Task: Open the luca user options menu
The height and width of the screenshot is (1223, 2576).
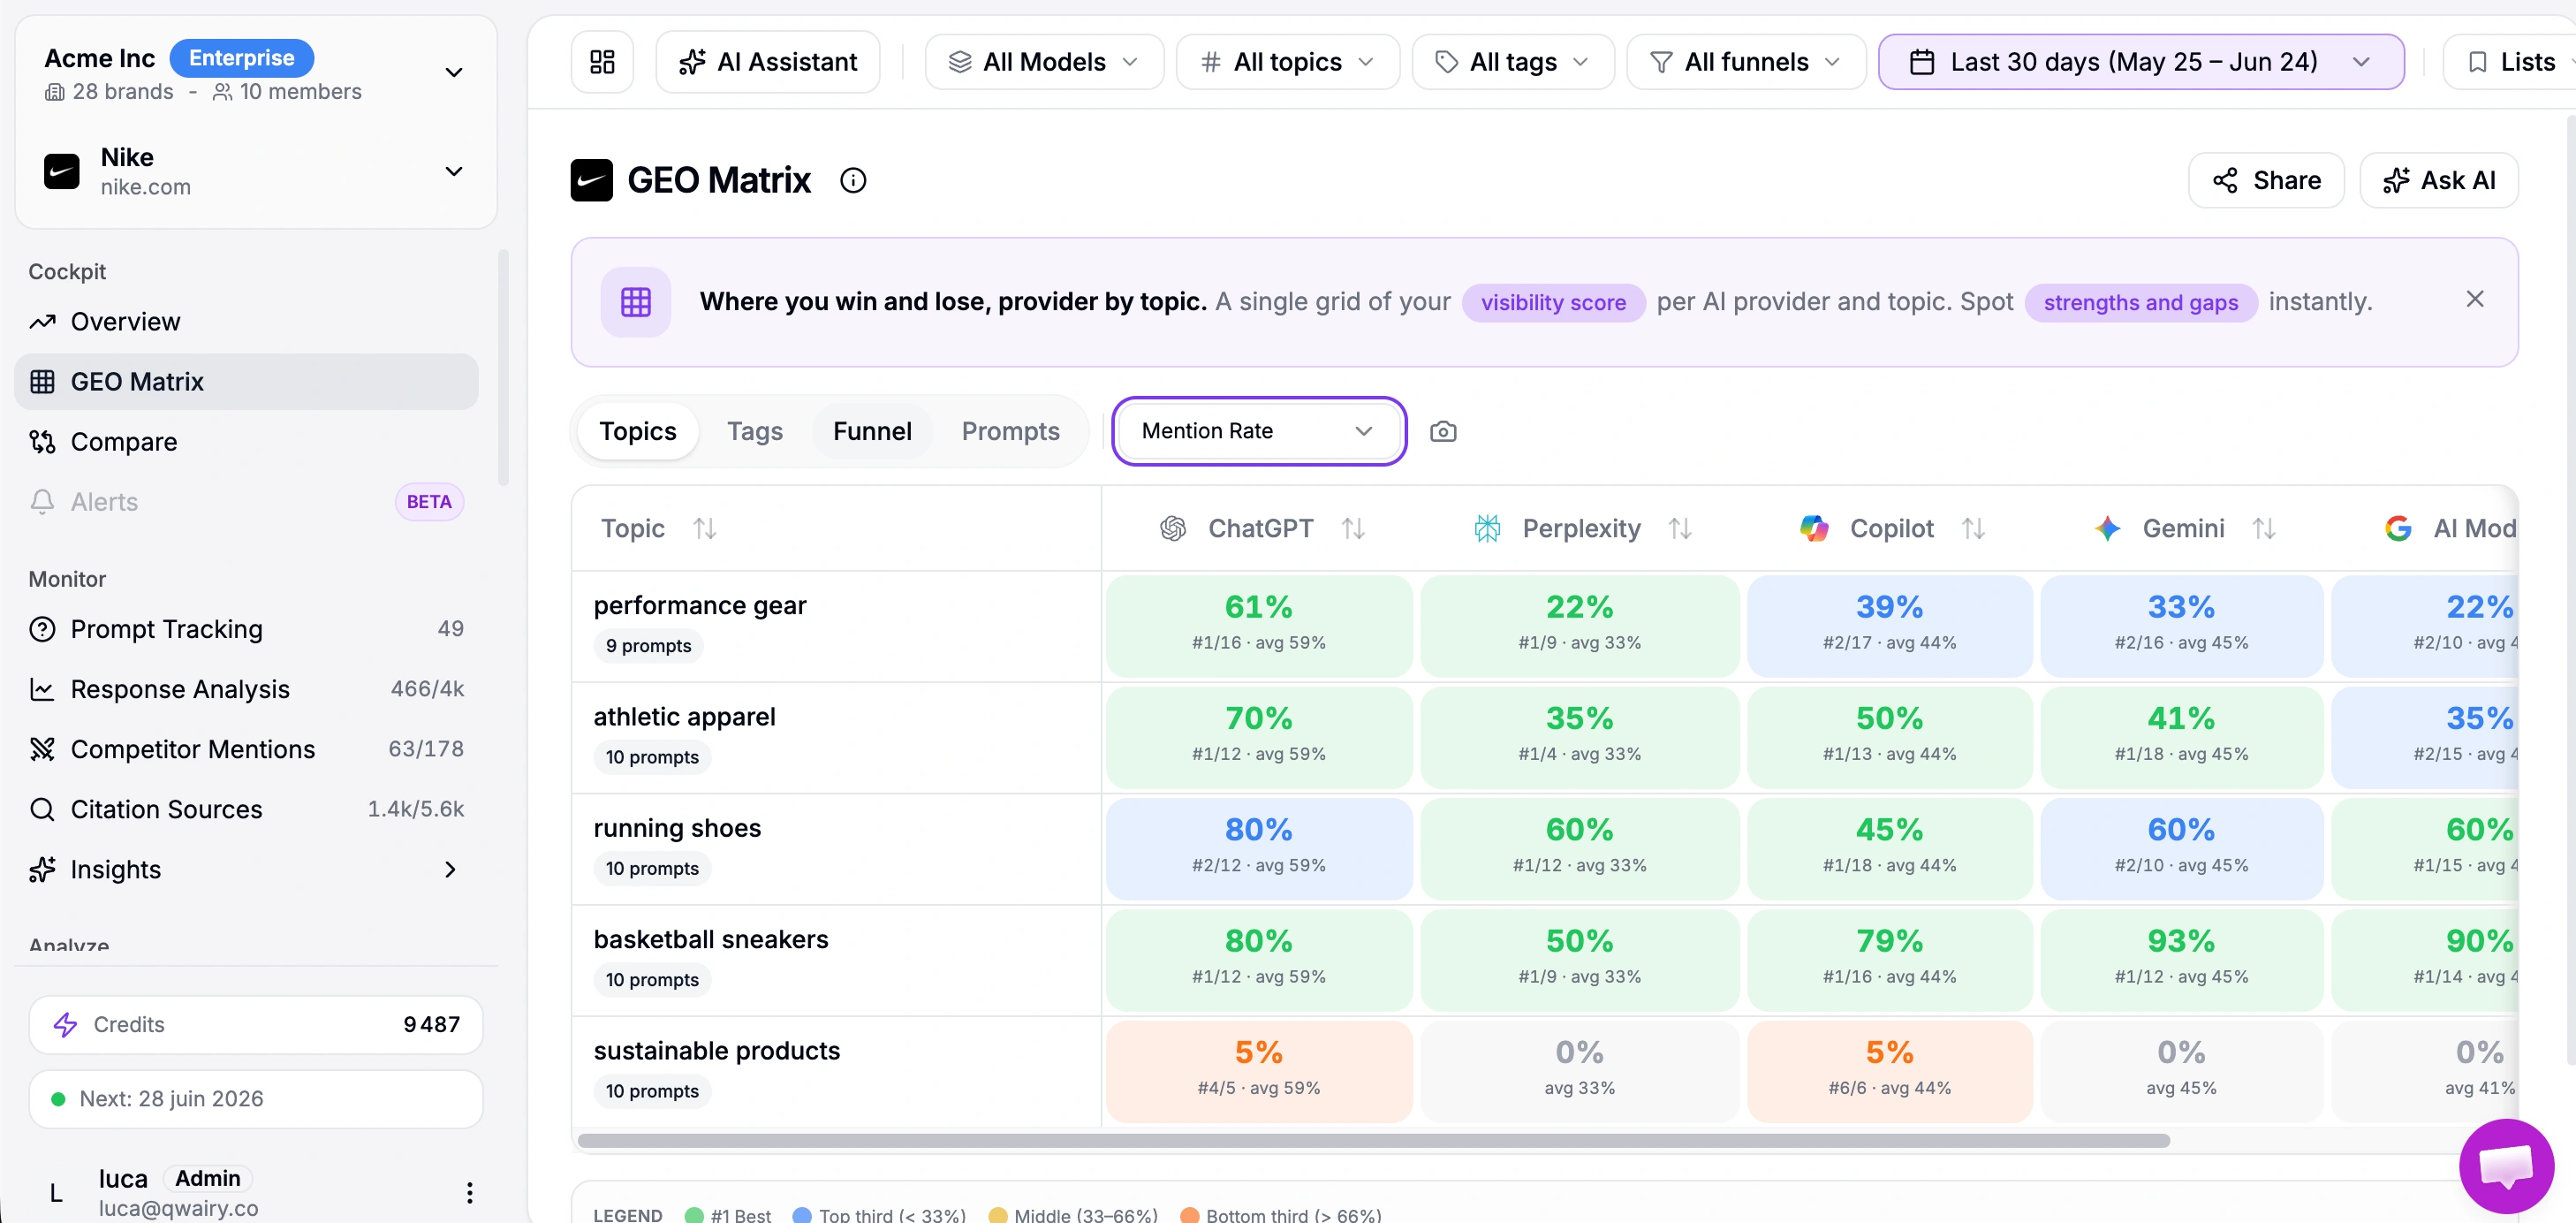Action: point(469,1192)
